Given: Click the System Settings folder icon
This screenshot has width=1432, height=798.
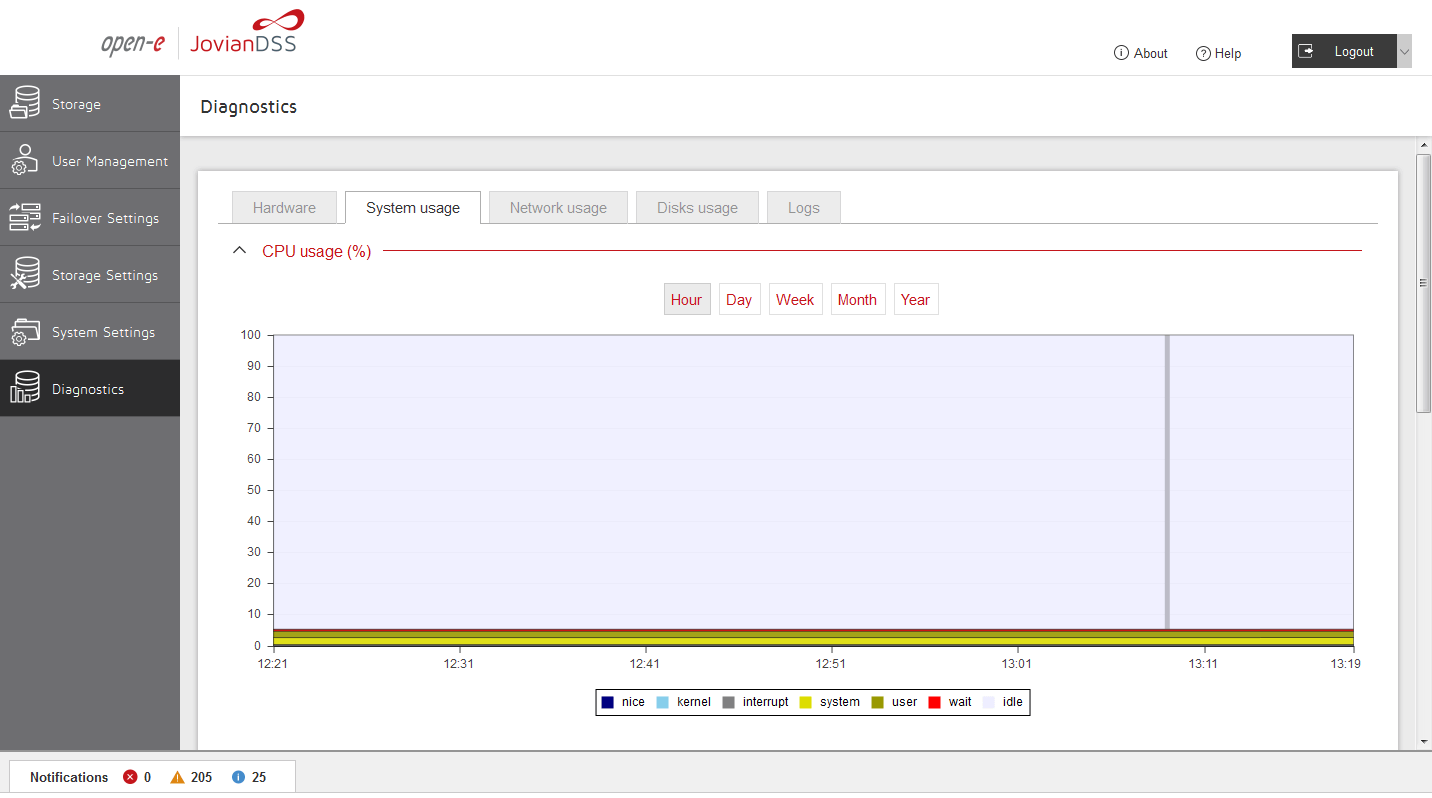Looking at the screenshot, I should point(25,332).
